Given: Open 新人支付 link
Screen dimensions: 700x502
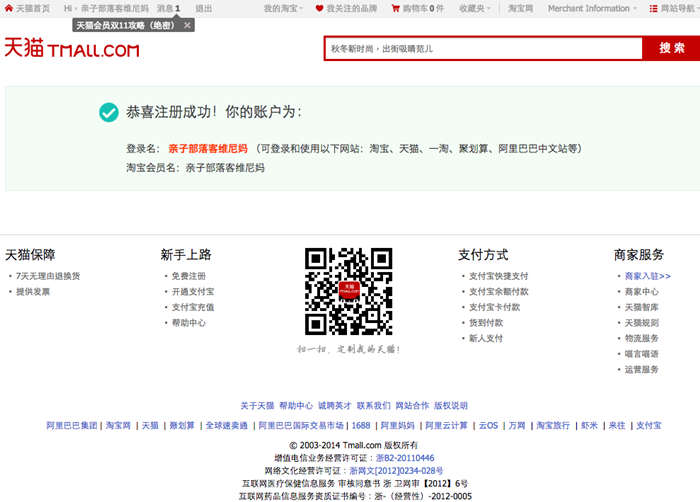Looking at the screenshot, I should [x=486, y=339].
